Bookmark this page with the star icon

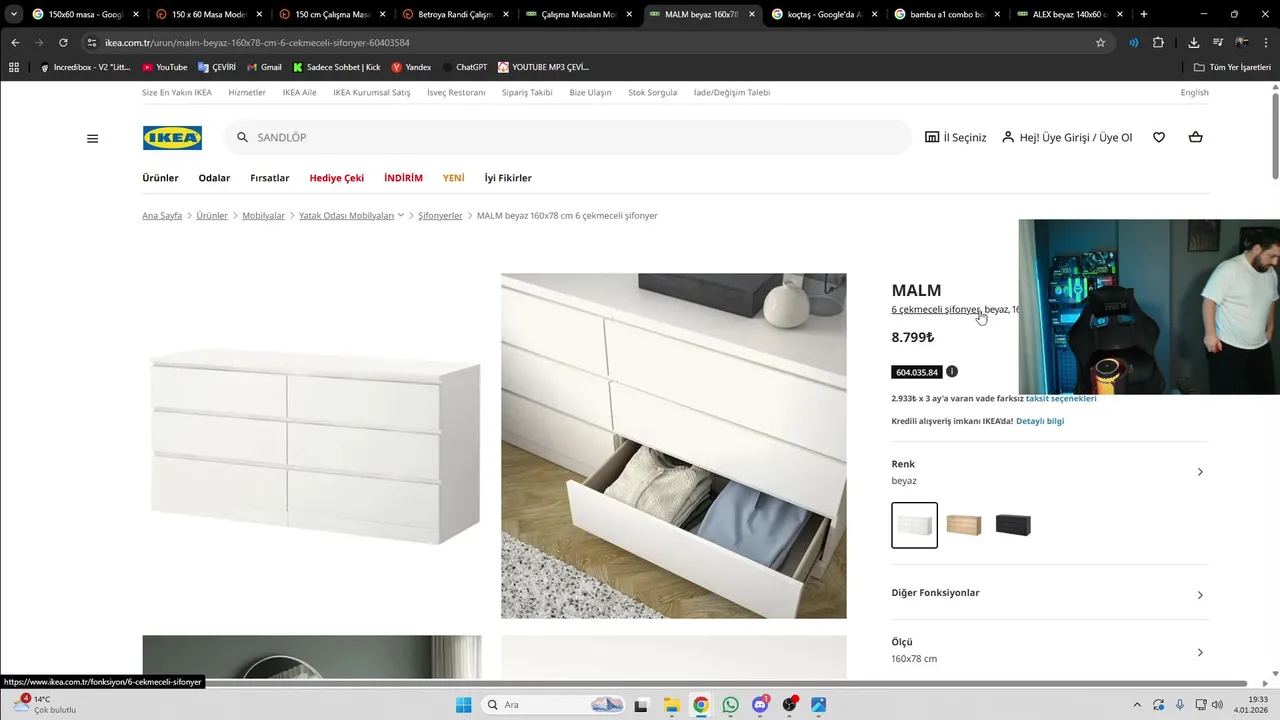coord(1101,43)
